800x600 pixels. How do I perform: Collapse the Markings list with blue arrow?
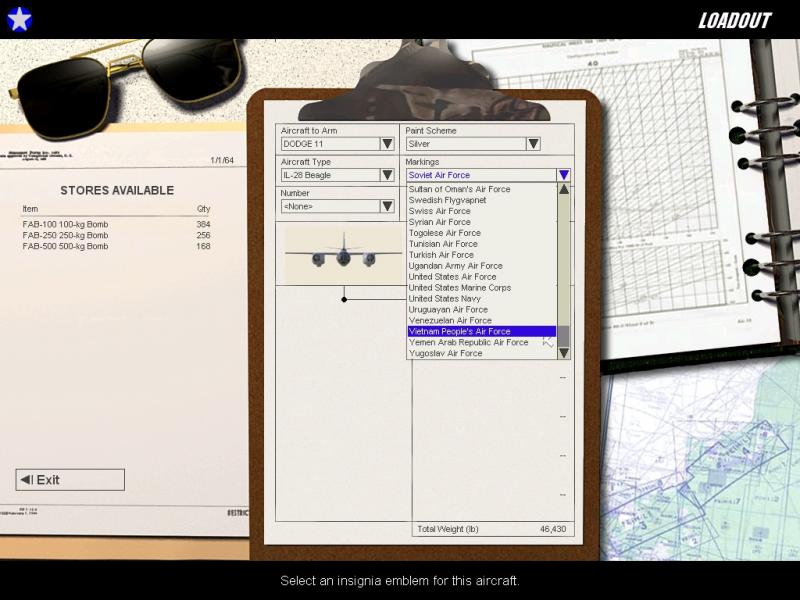click(x=564, y=175)
